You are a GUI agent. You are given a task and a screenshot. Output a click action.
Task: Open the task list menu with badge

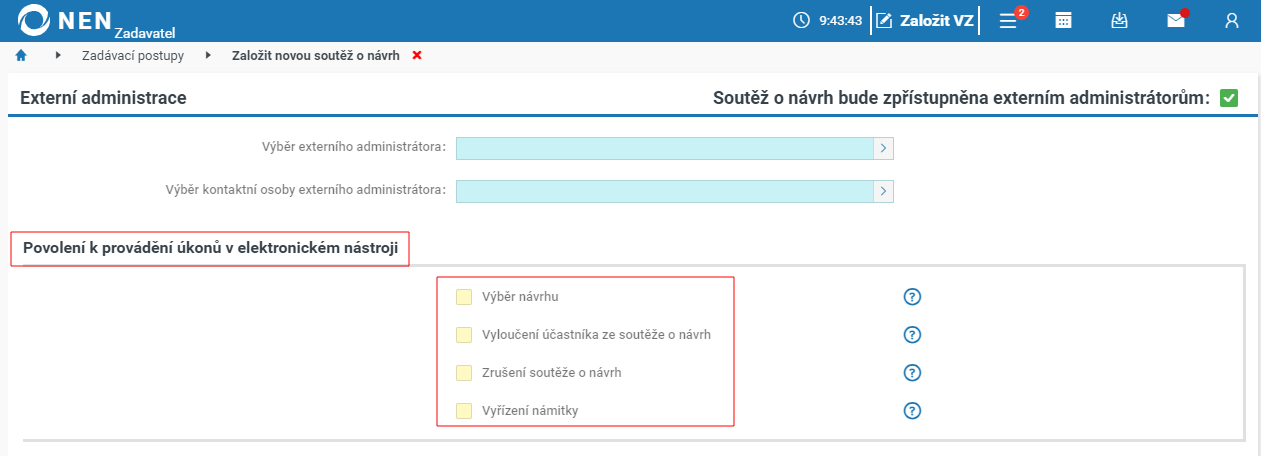(x=1009, y=20)
